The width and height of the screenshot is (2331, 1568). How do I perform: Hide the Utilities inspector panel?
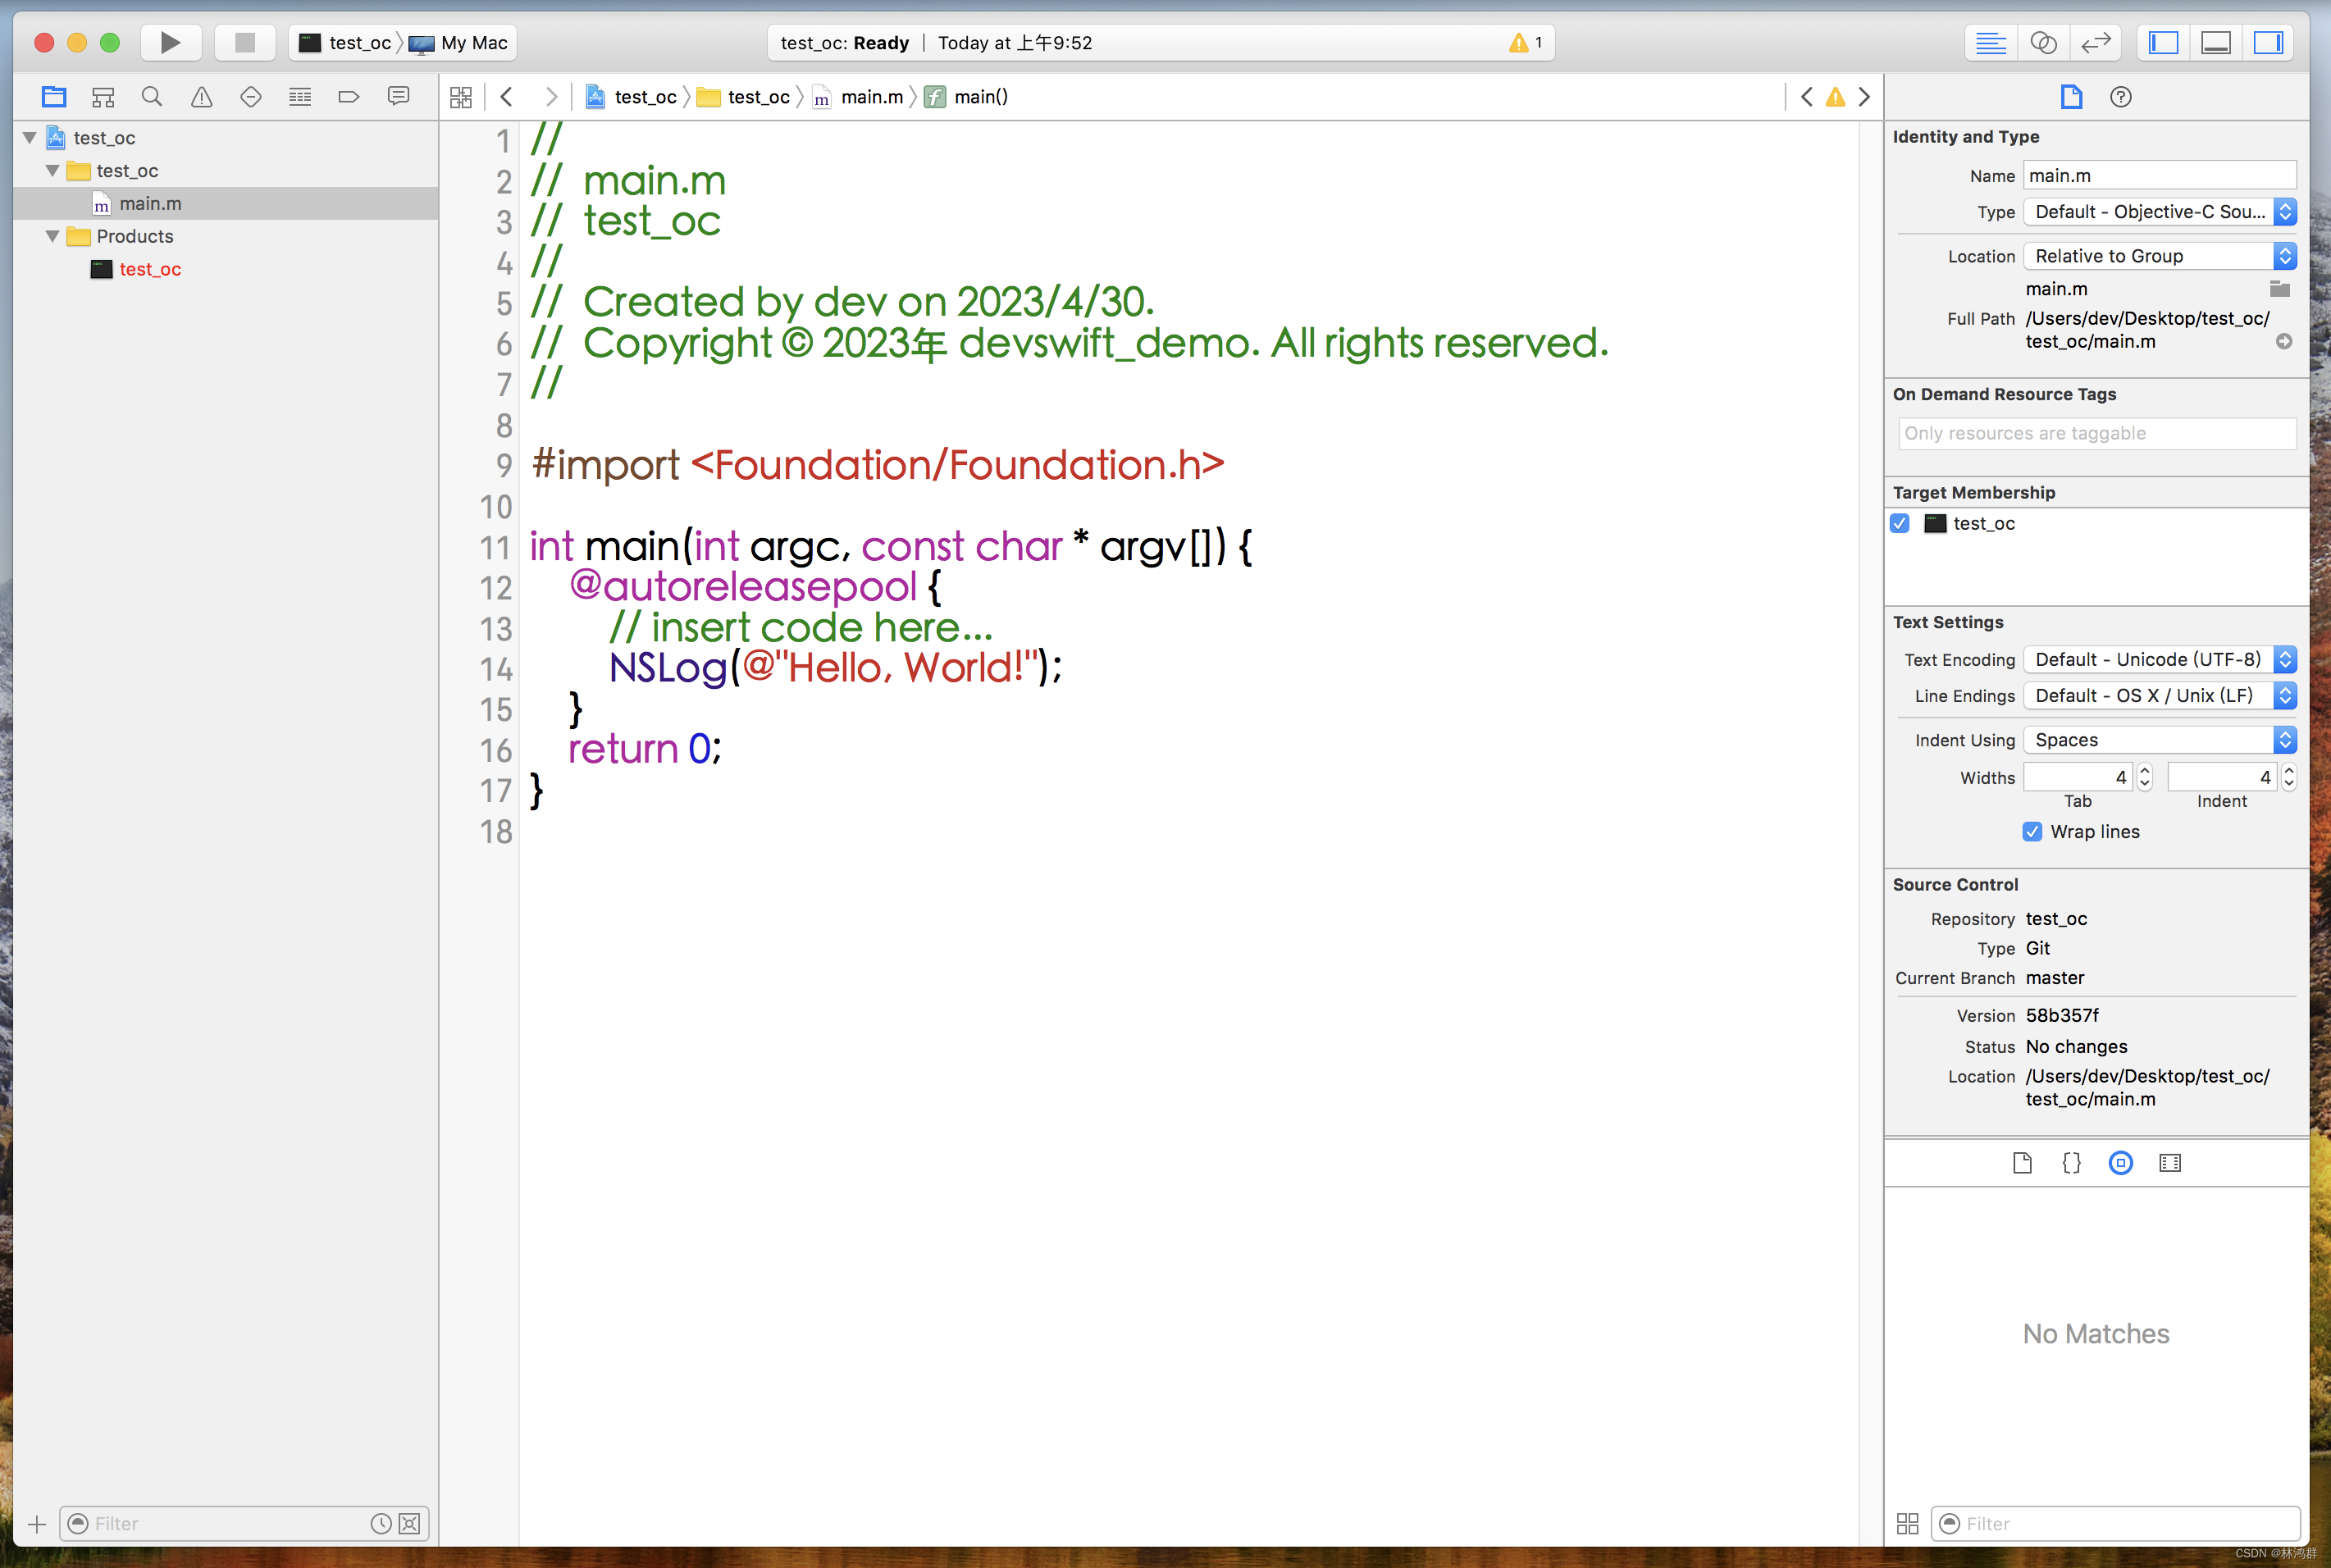(2268, 43)
